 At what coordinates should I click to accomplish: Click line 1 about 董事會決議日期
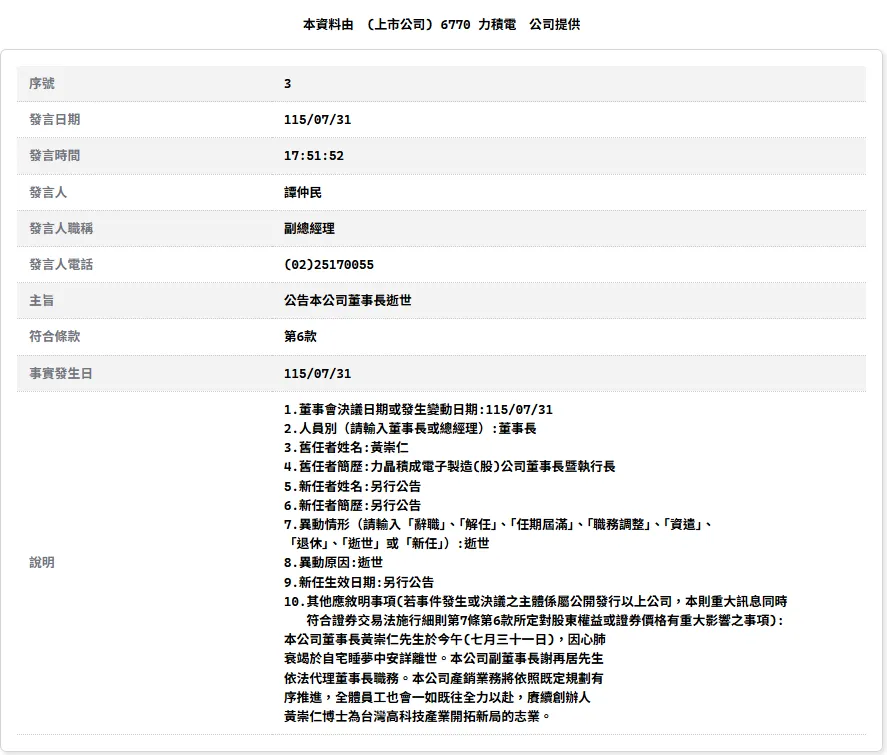(x=418, y=409)
